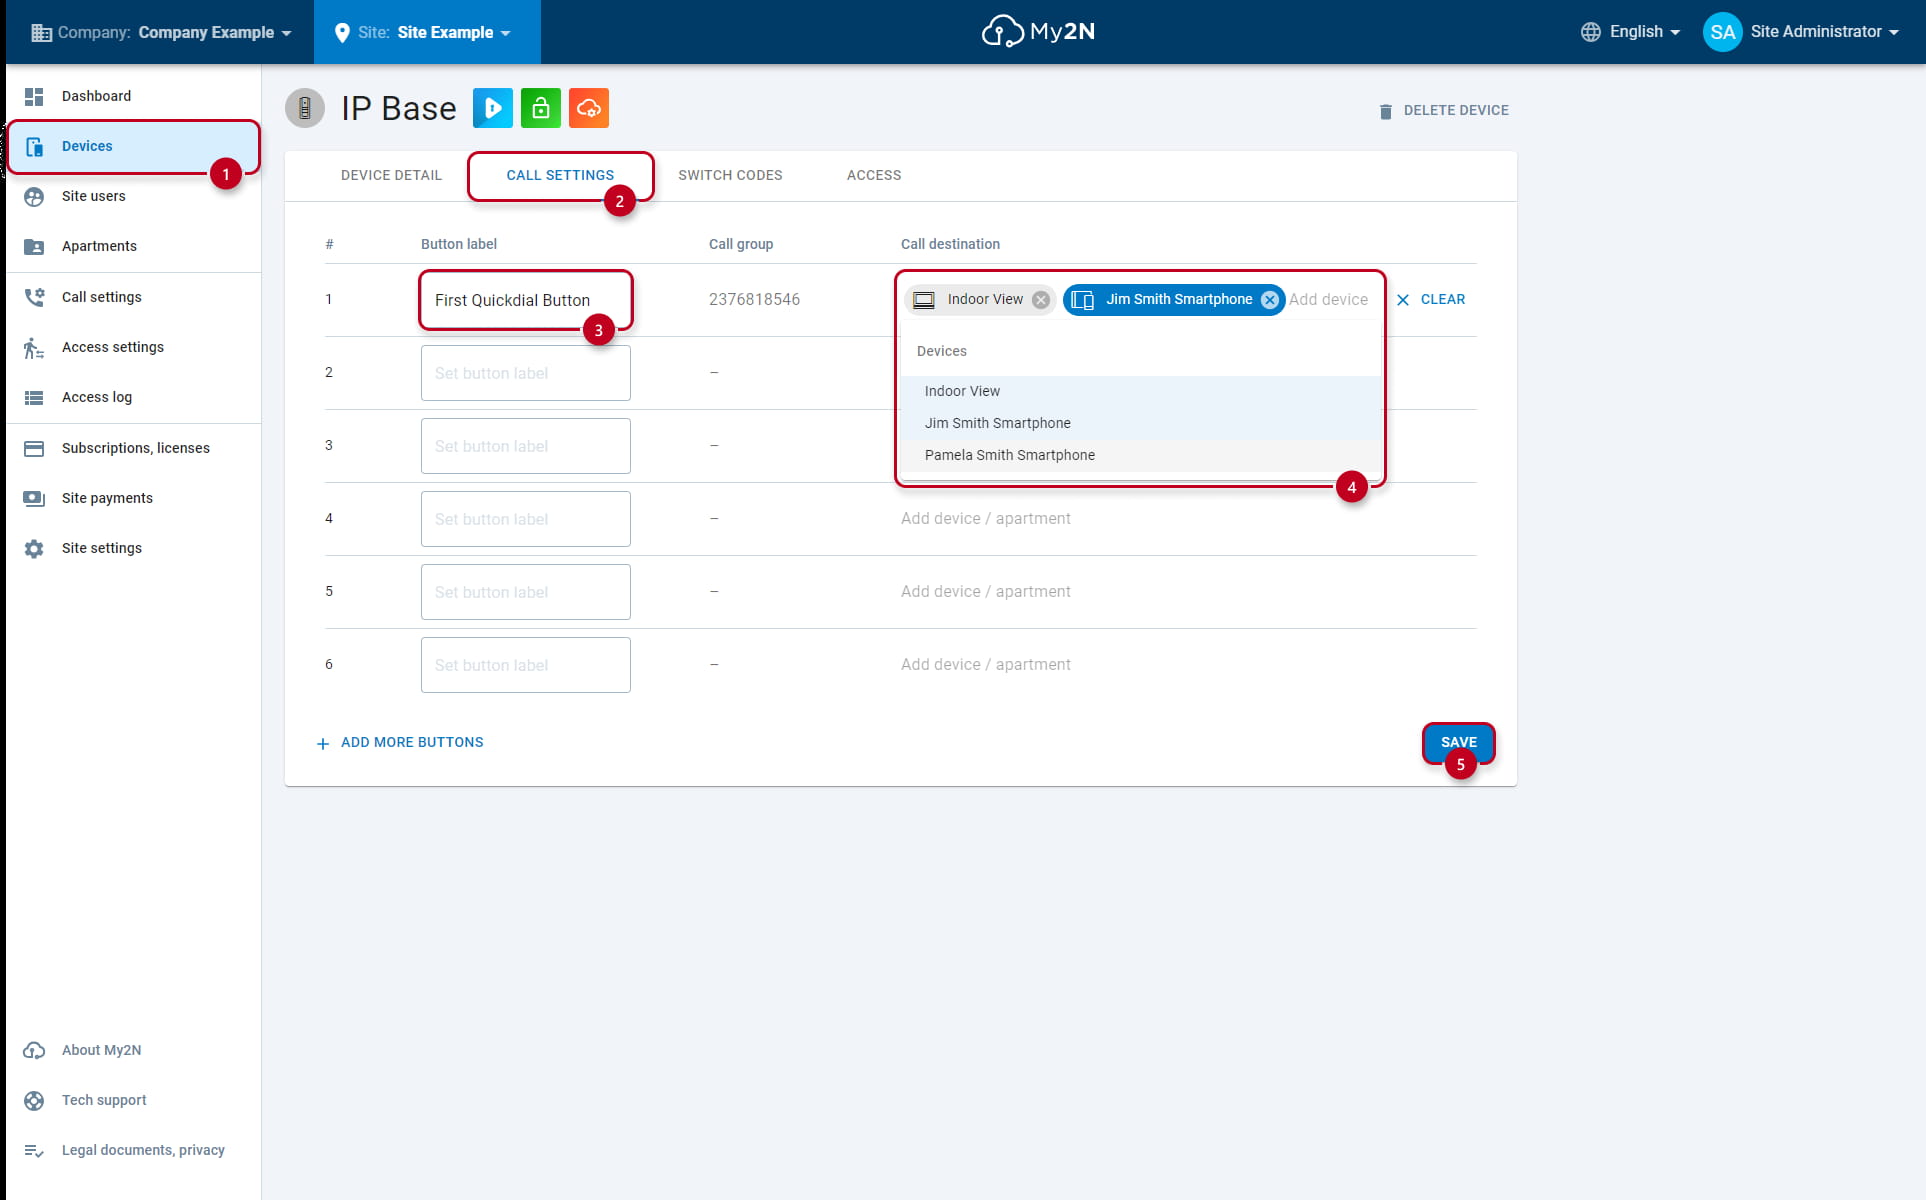Click the Access log list icon

point(34,397)
